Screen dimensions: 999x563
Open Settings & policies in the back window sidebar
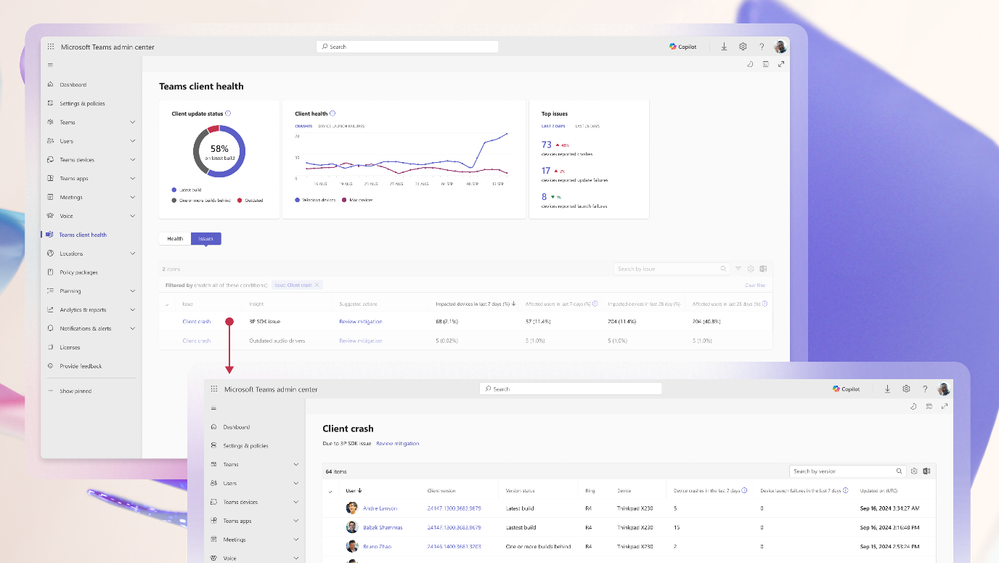coord(82,103)
